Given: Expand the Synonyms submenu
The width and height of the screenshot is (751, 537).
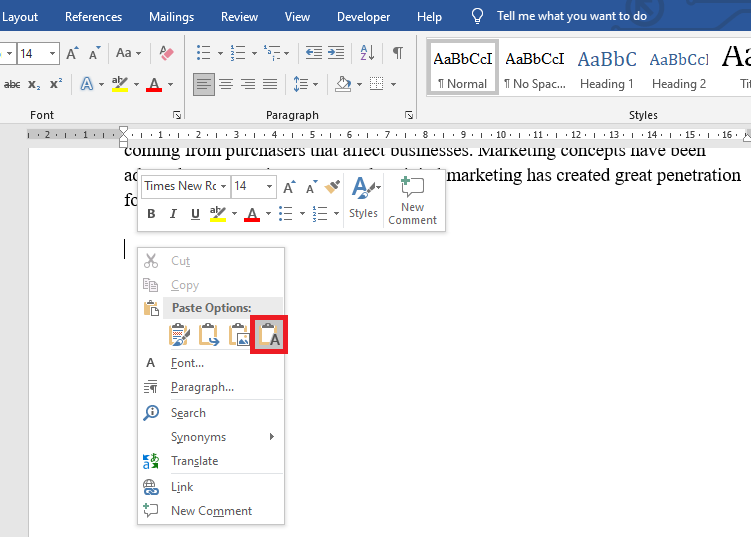Looking at the screenshot, I should pos(211,437).
